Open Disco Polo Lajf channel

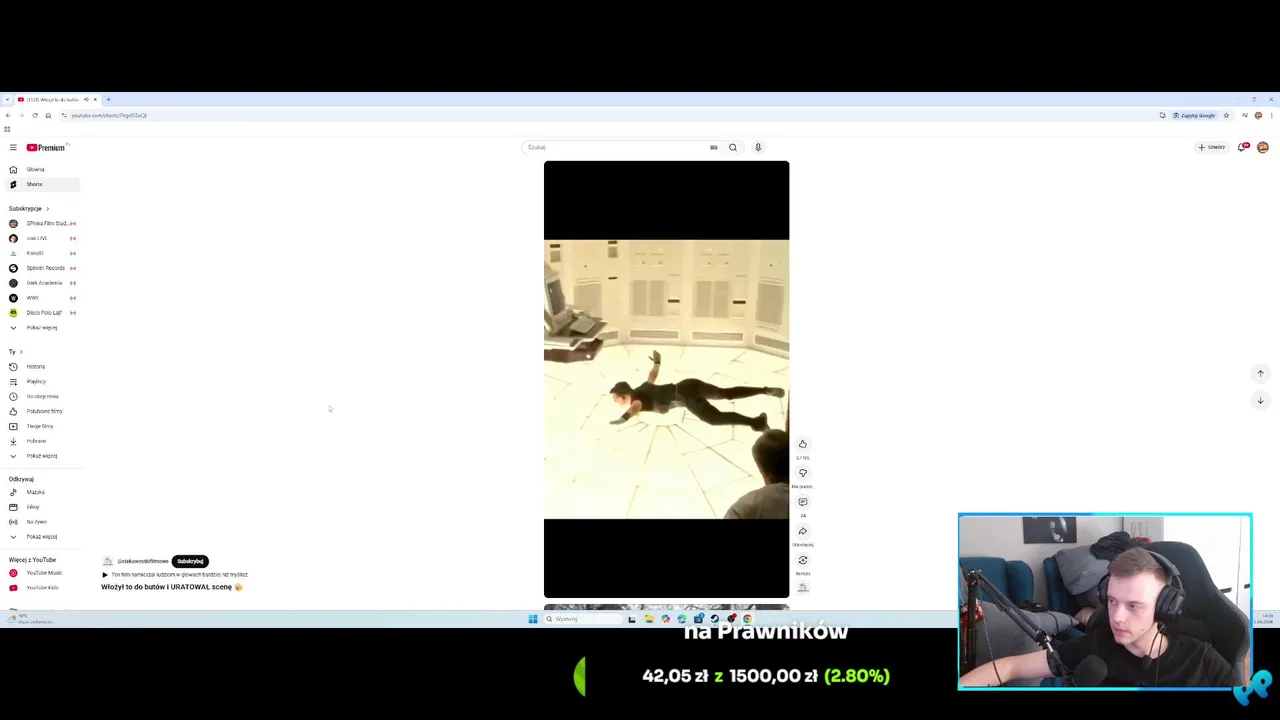coord(40,313)
